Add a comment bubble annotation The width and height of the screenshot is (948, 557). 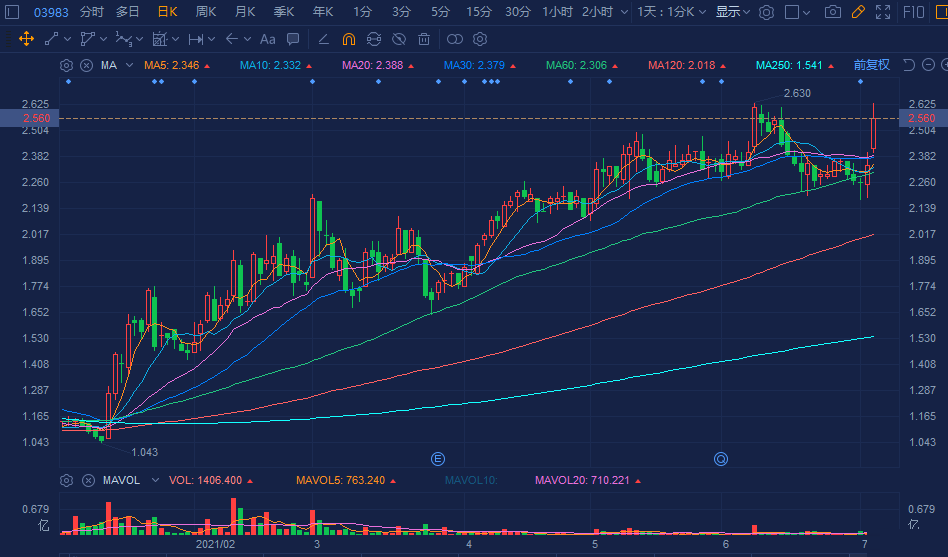[292, 39]
